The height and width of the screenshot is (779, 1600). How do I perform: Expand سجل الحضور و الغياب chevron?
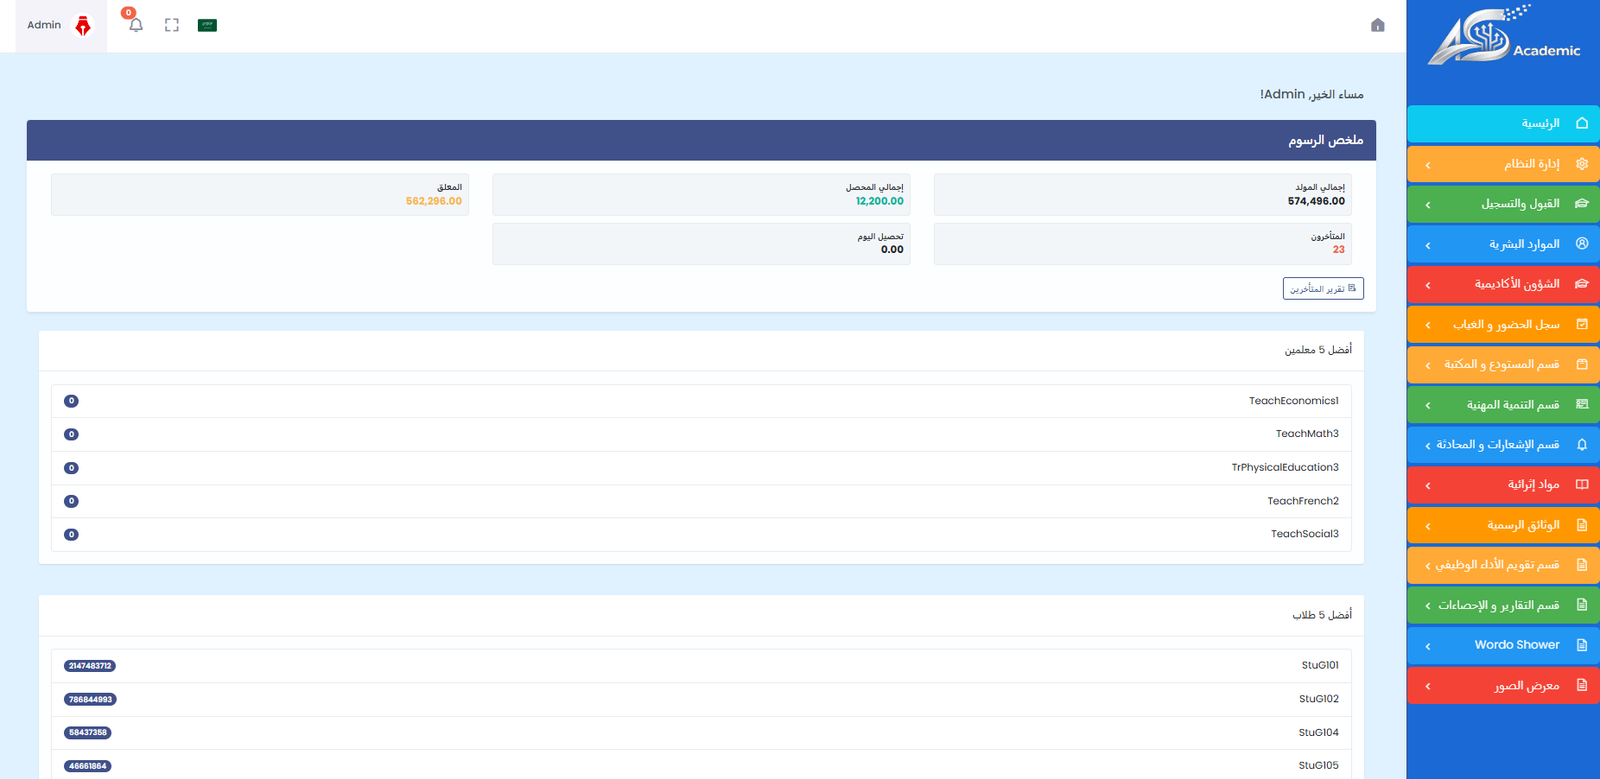tap(1428, 325)
